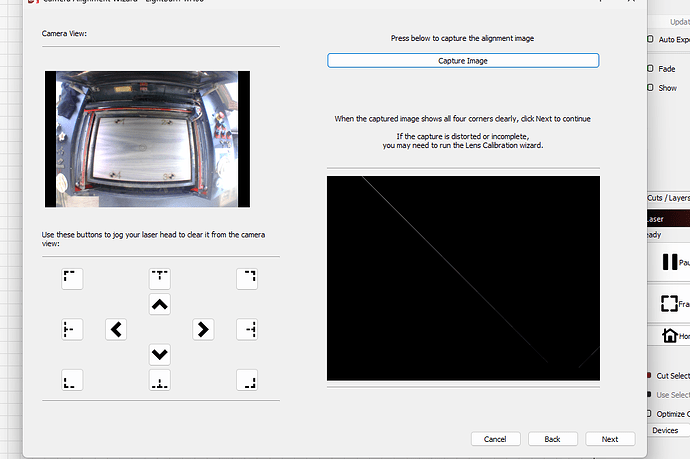Toggle Optimize Cut option in background
The width and height of the screenshot is (690, 459).
[x=650, y=414]
